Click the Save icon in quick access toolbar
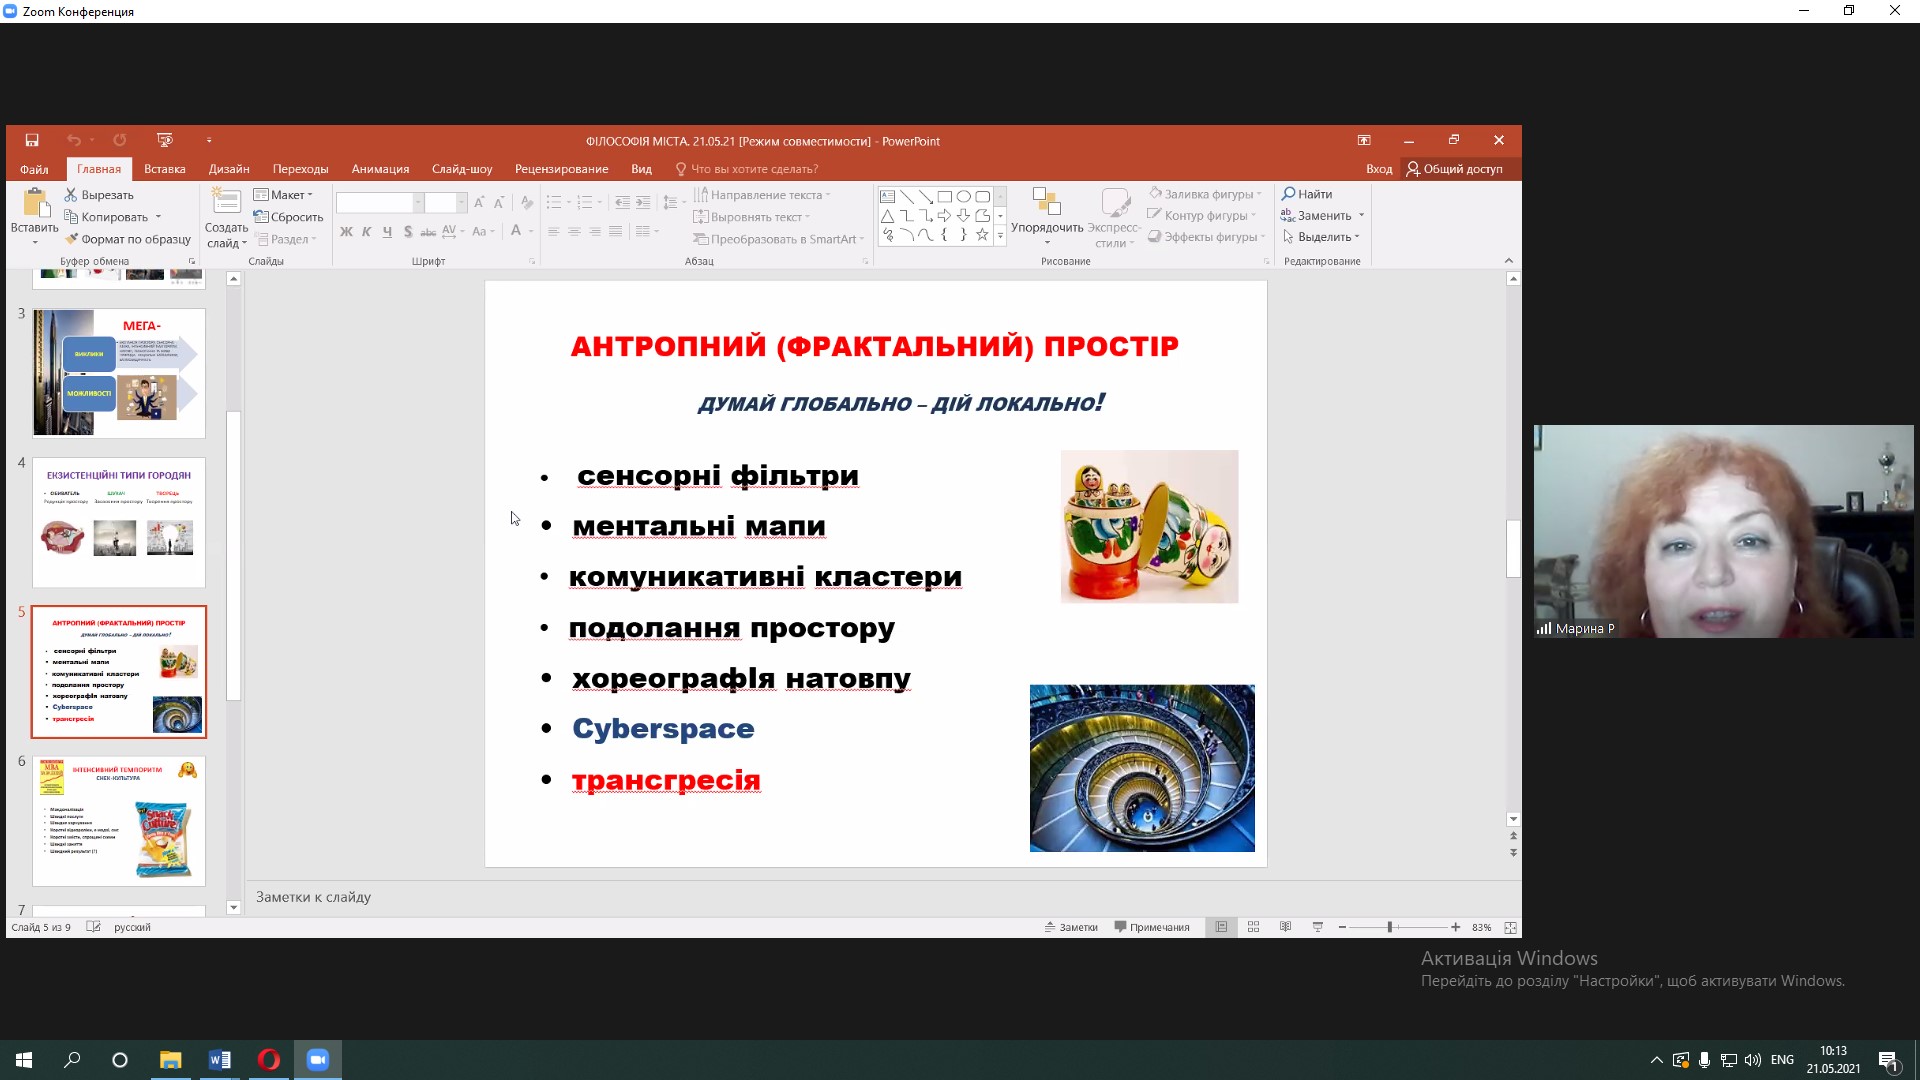1920x1080 pixels. [32, 141]
